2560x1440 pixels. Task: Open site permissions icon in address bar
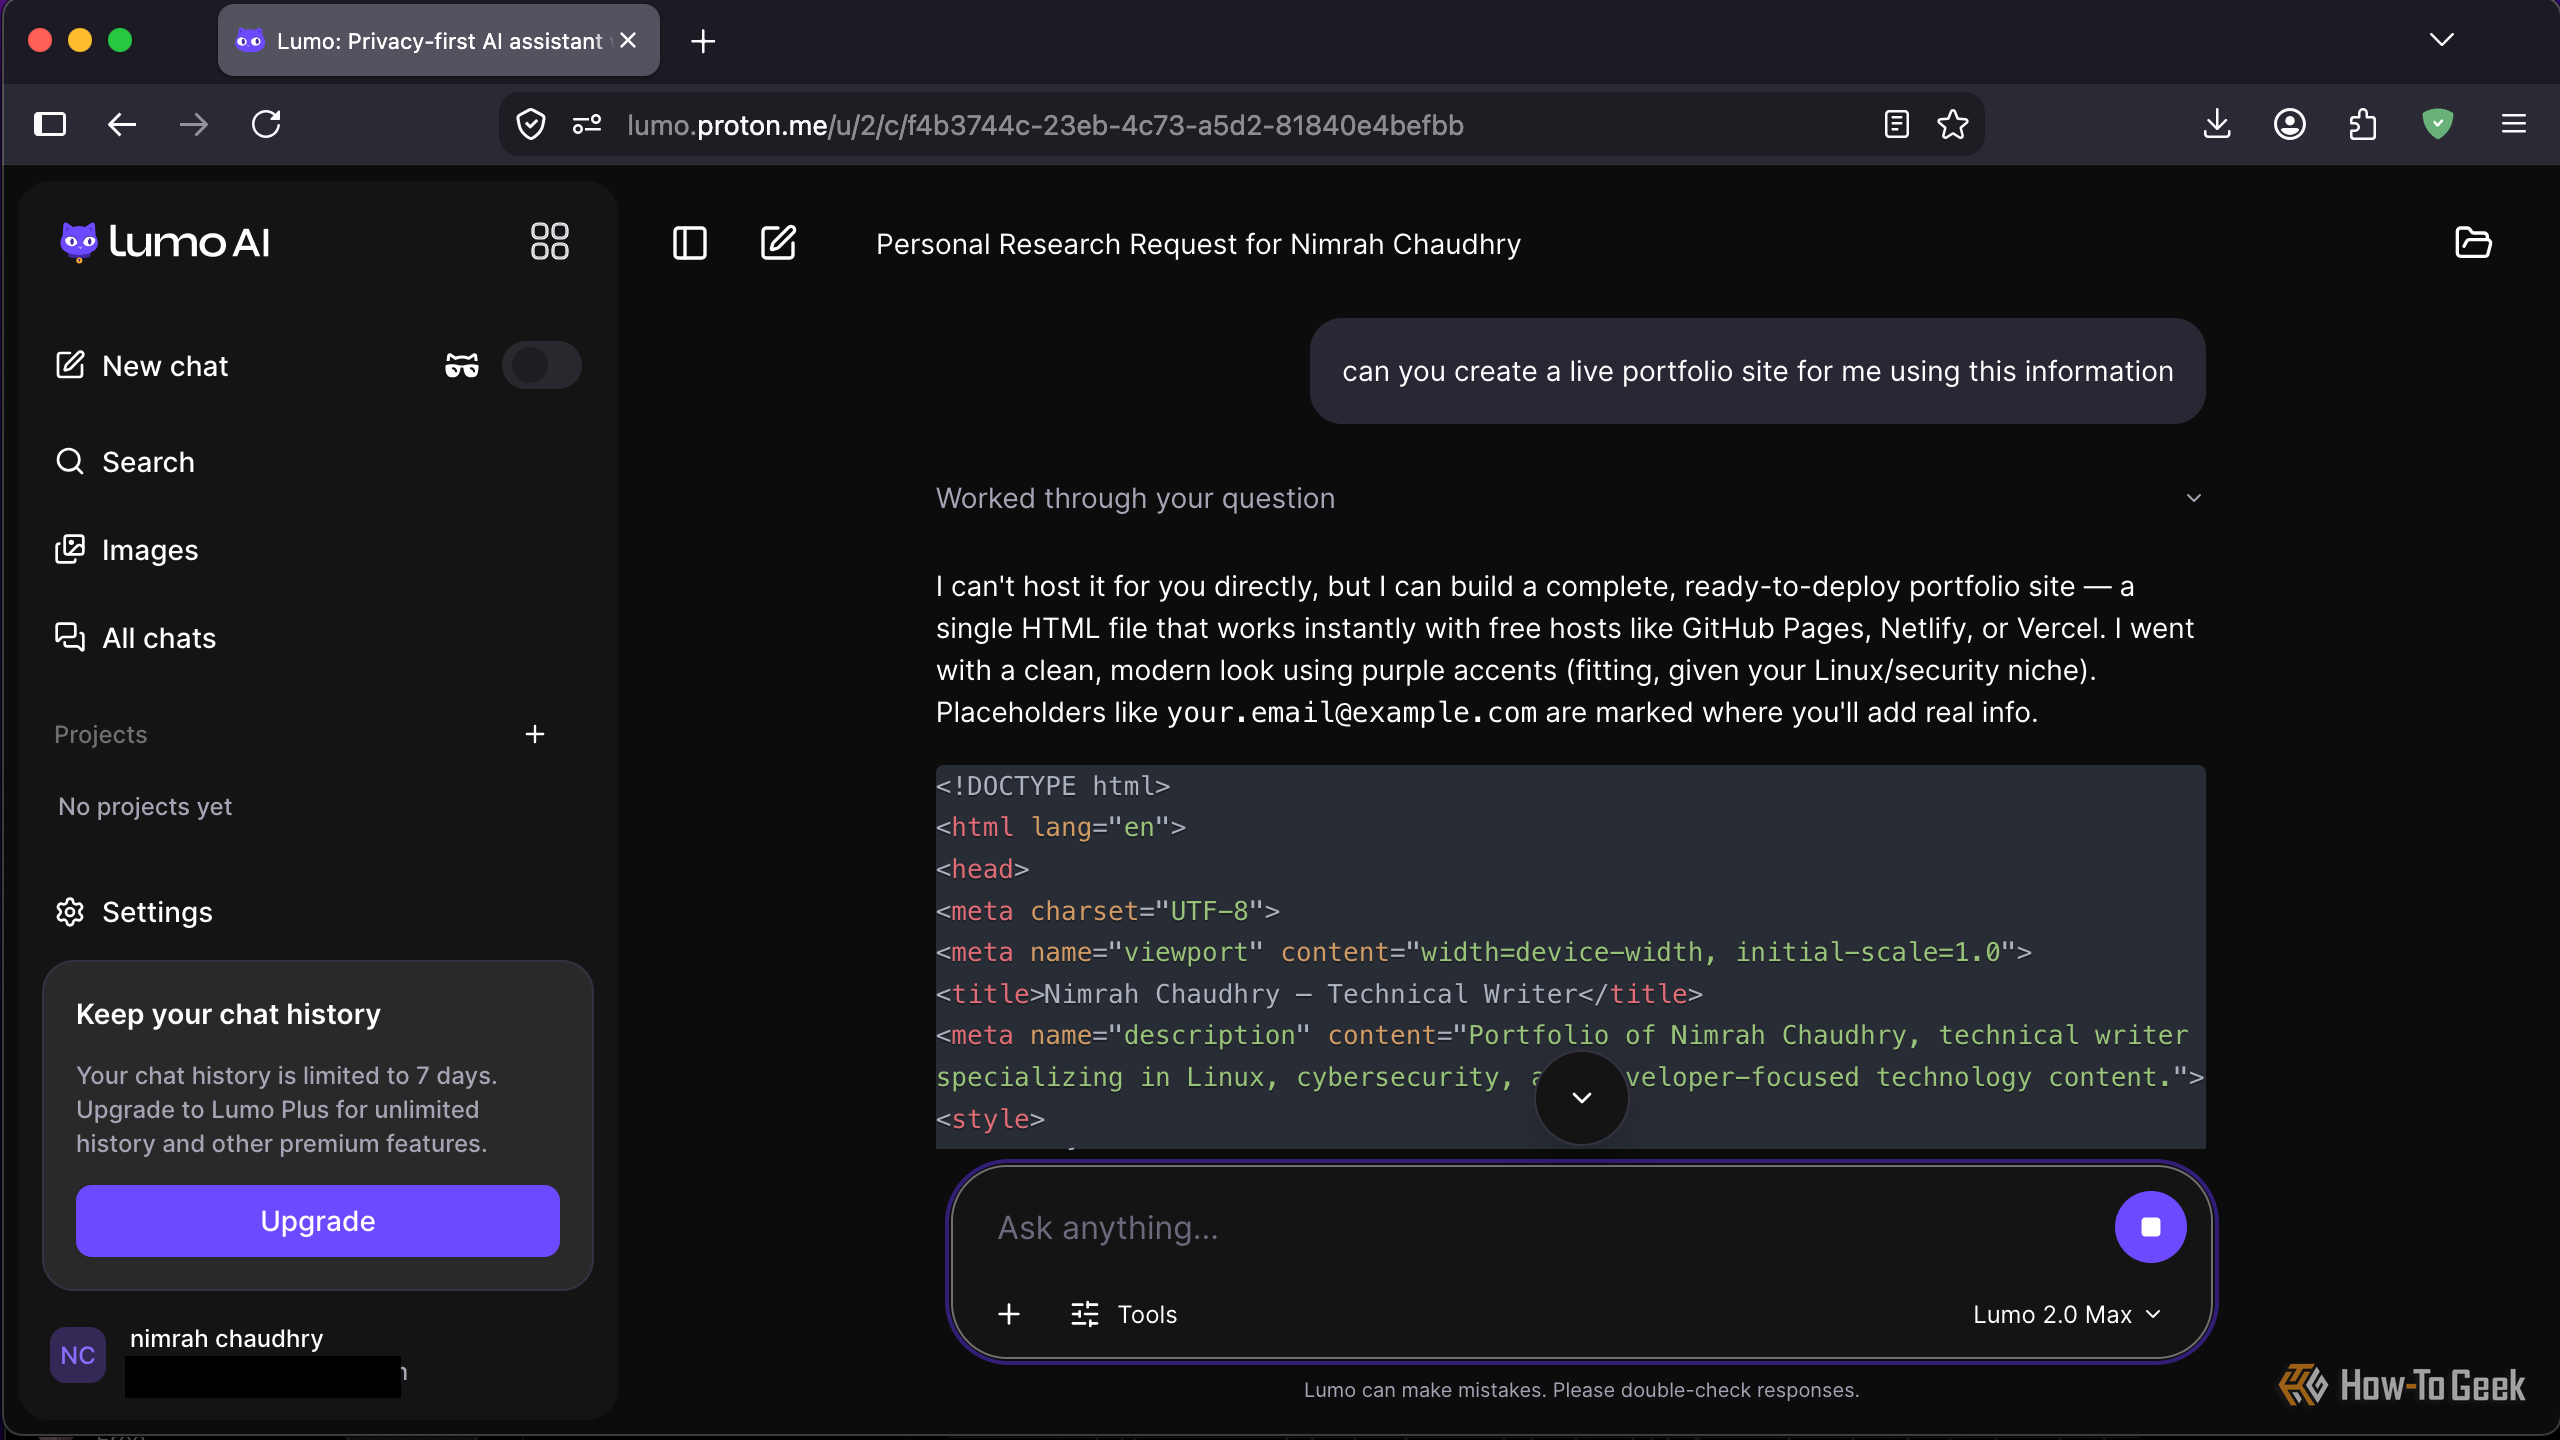(x=587, y=125)
